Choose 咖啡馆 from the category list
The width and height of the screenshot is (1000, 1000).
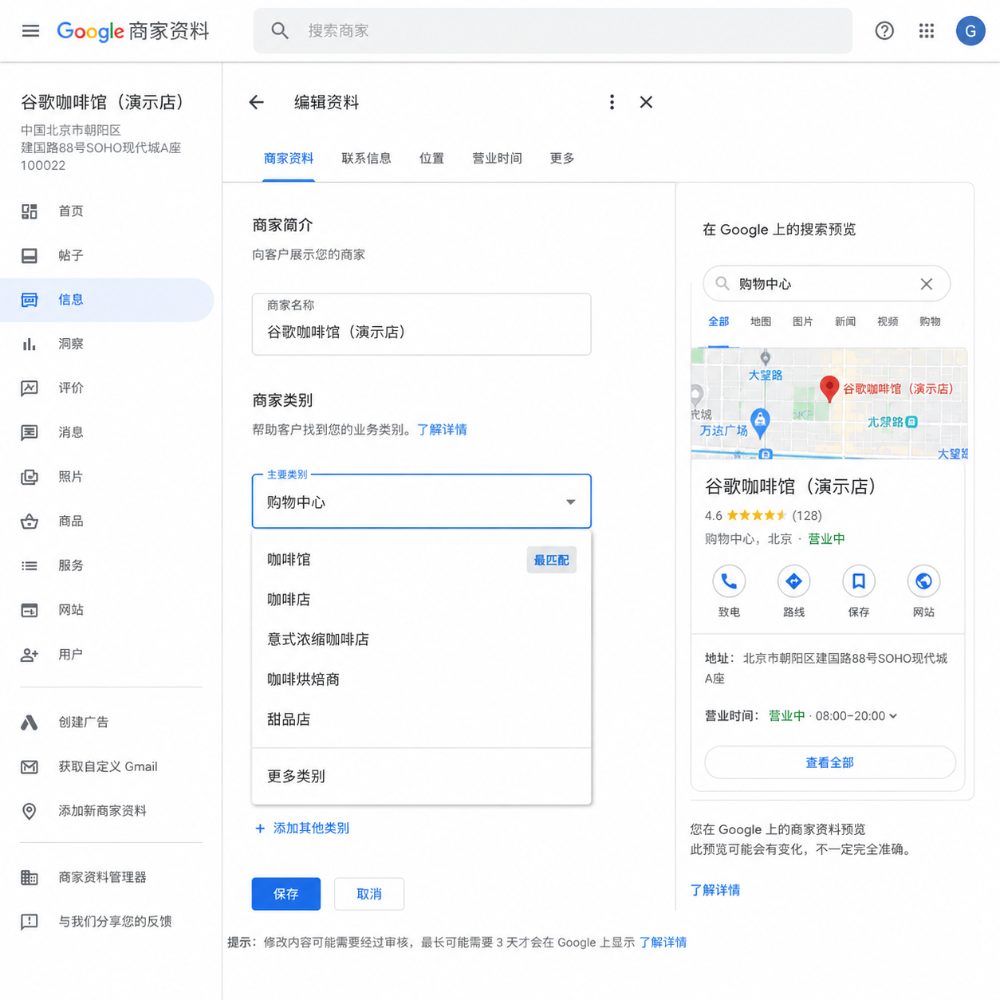[x=422, y=560]
